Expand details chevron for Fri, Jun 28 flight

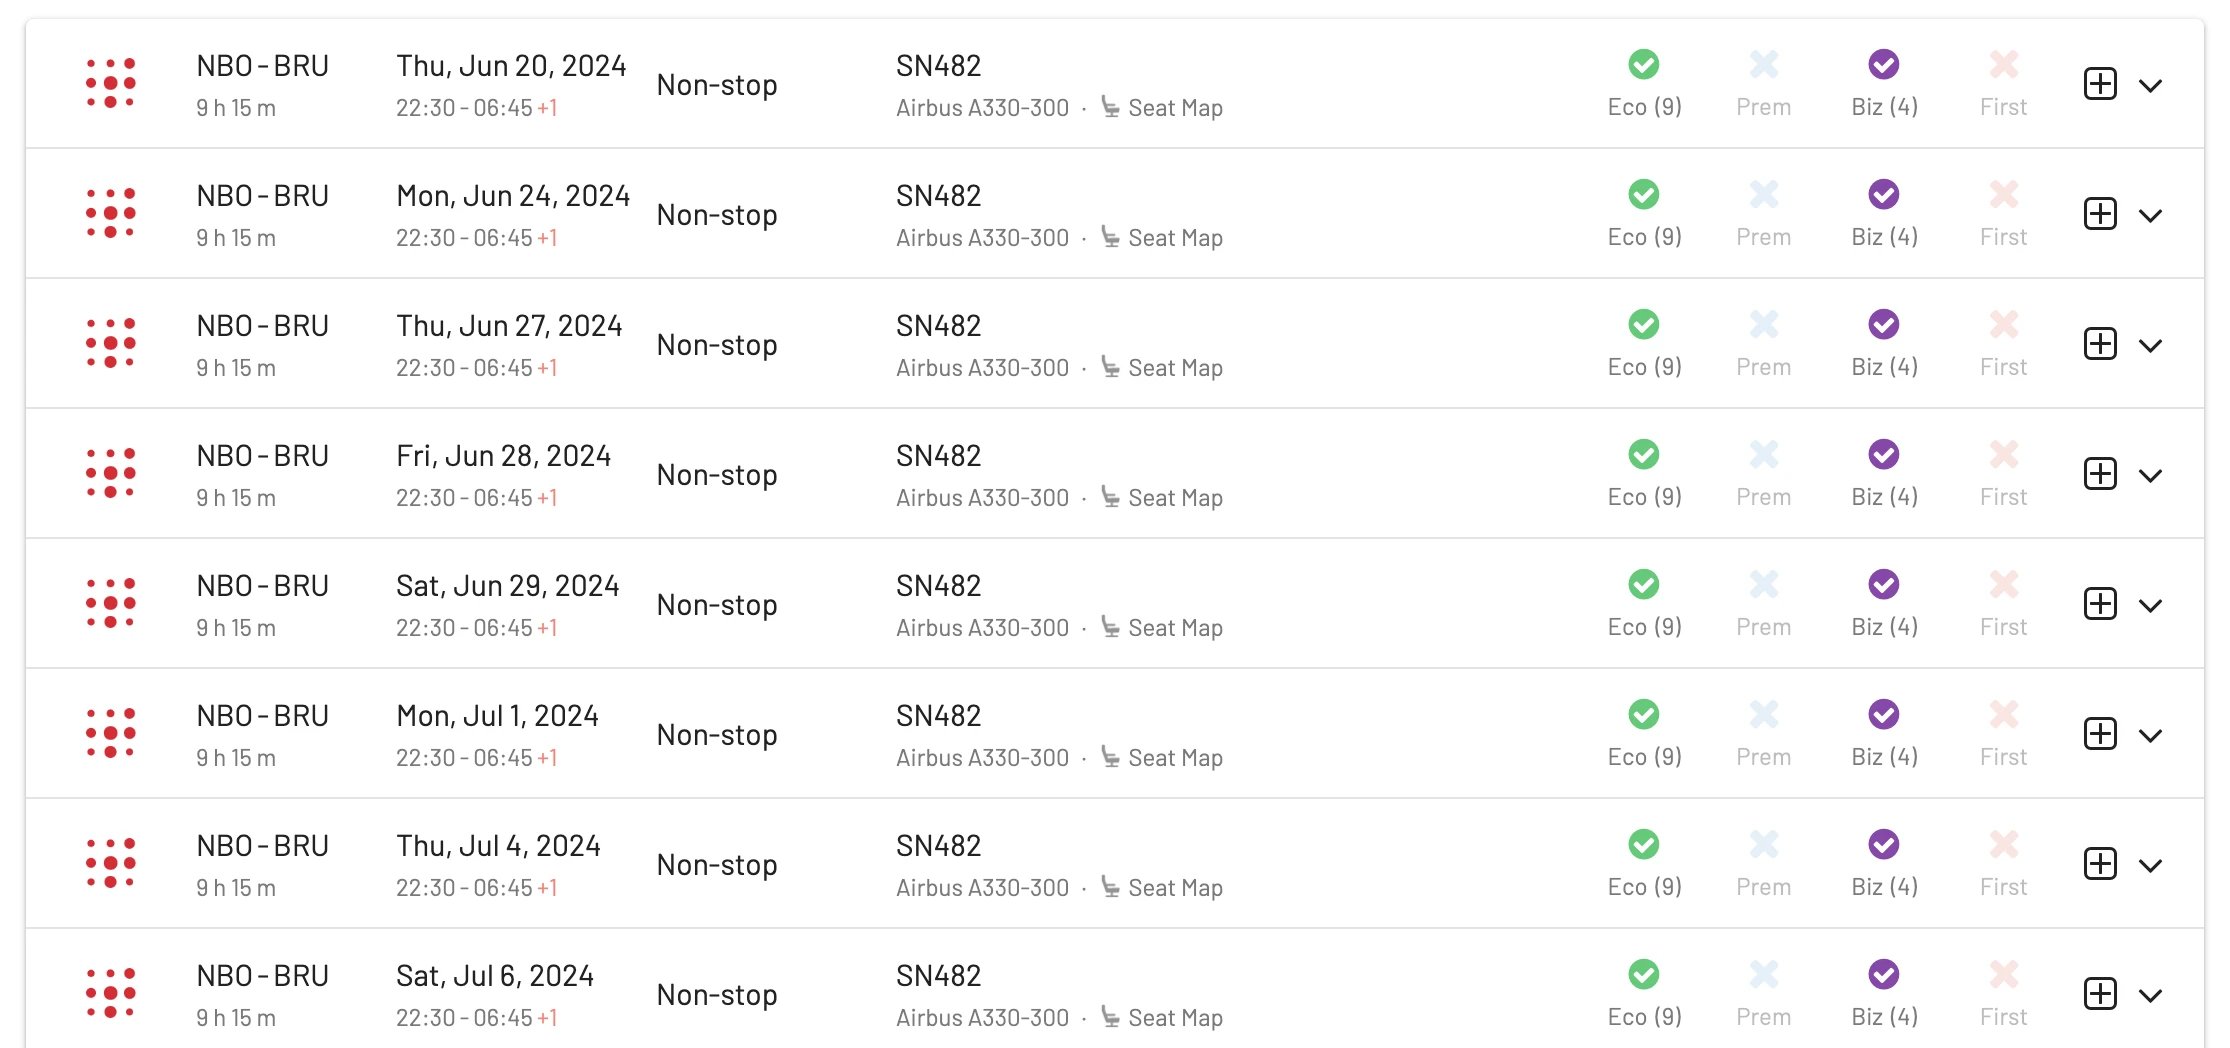(x=2151, y=475)
